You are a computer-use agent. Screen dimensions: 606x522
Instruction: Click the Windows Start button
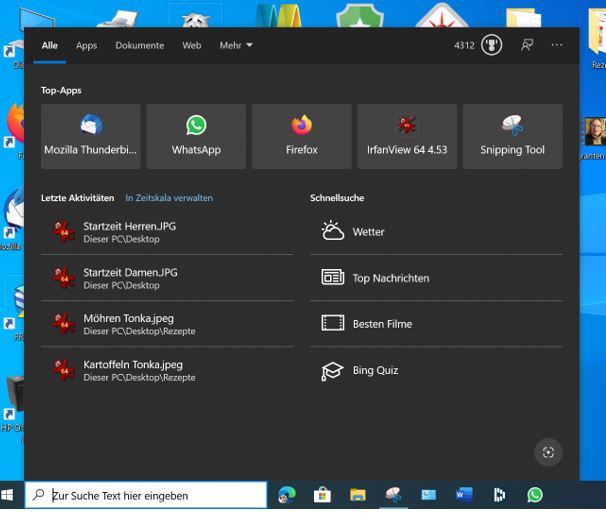tap(8, 495)
